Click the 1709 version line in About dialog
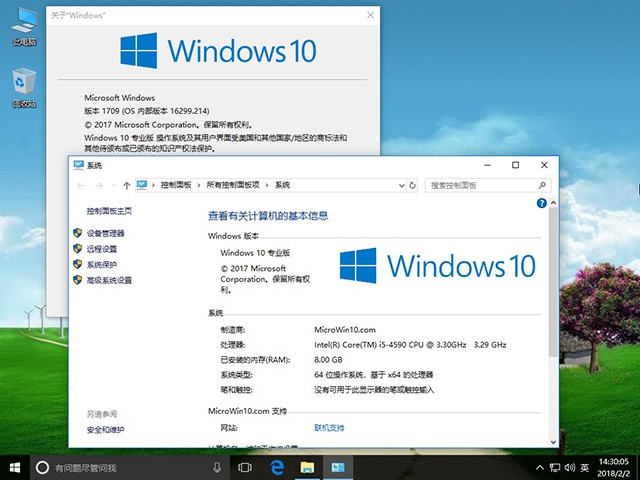Viewport: 640px width, 480px height. (x=147, y=111)
